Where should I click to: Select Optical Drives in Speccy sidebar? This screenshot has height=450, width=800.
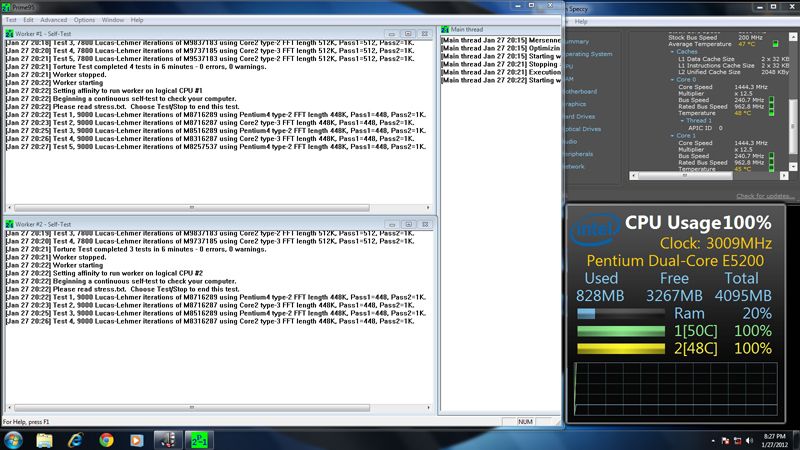[583, 129]
